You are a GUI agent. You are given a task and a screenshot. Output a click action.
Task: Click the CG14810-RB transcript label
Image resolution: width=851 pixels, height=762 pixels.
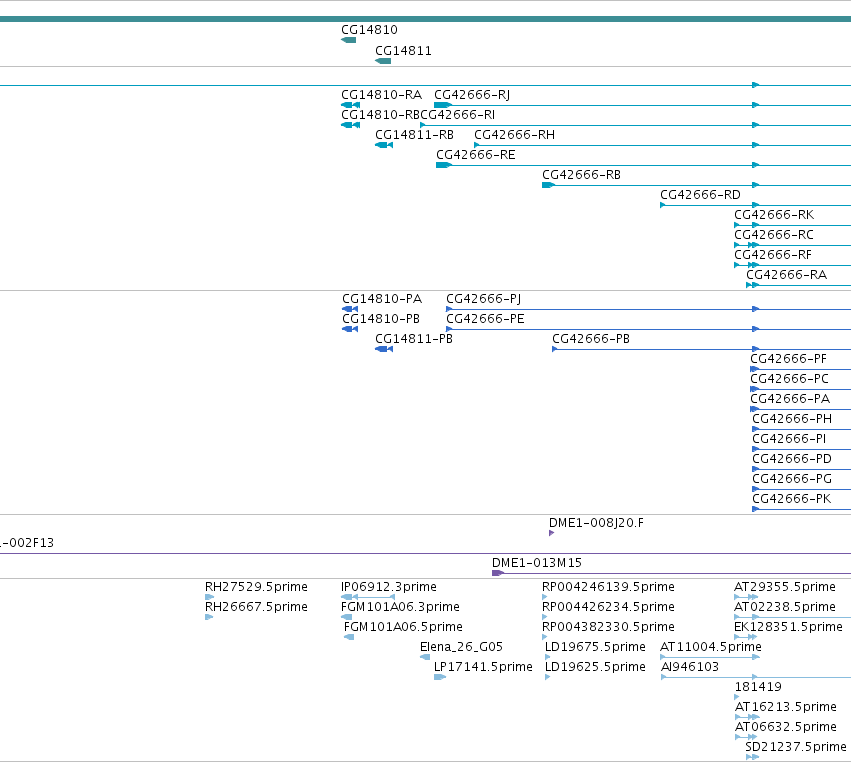coord(380,115)
